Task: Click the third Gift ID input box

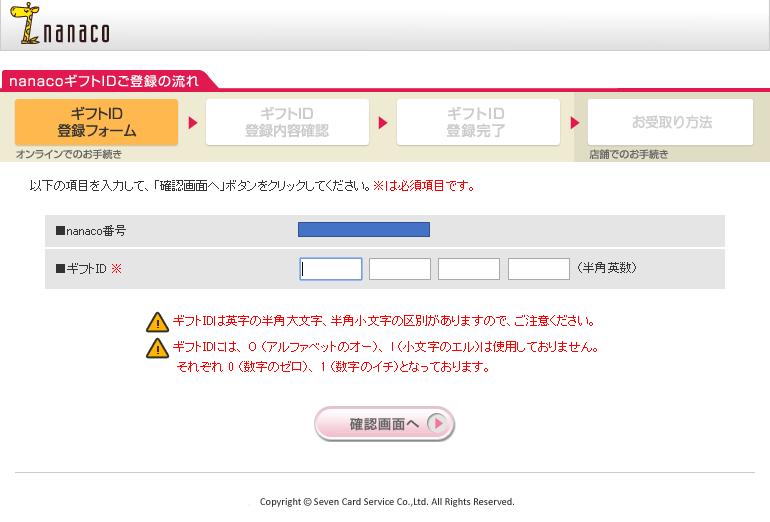Action: [x=469, y=269]
